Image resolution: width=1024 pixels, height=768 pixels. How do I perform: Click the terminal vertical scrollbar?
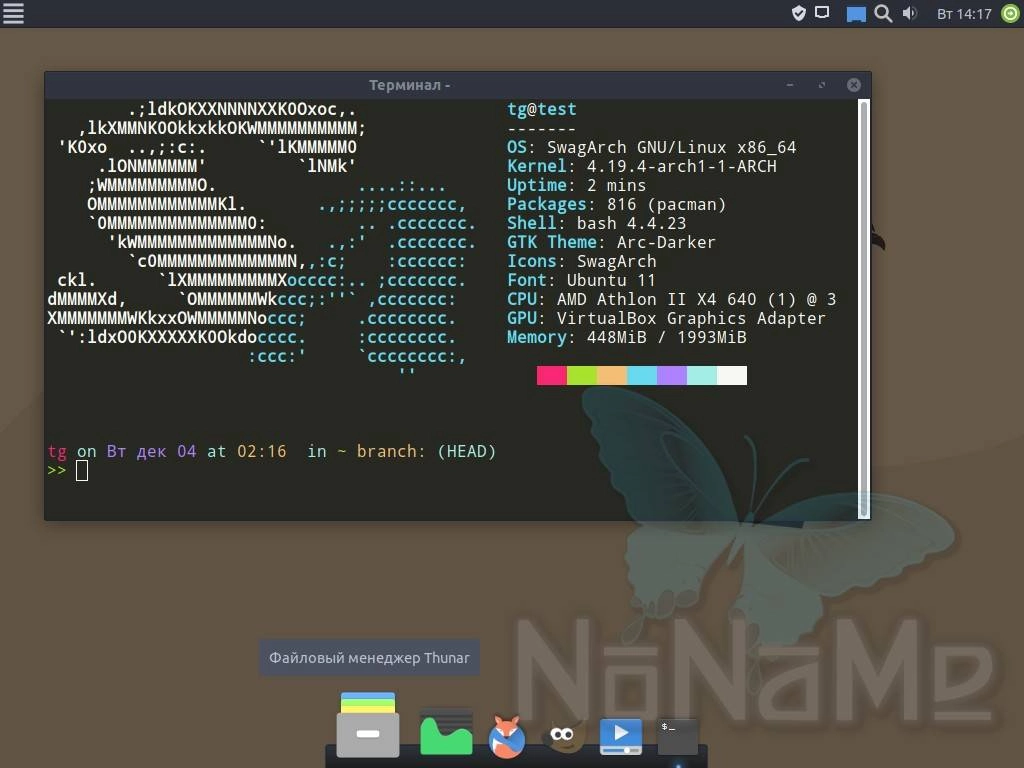tap(863, 309)
